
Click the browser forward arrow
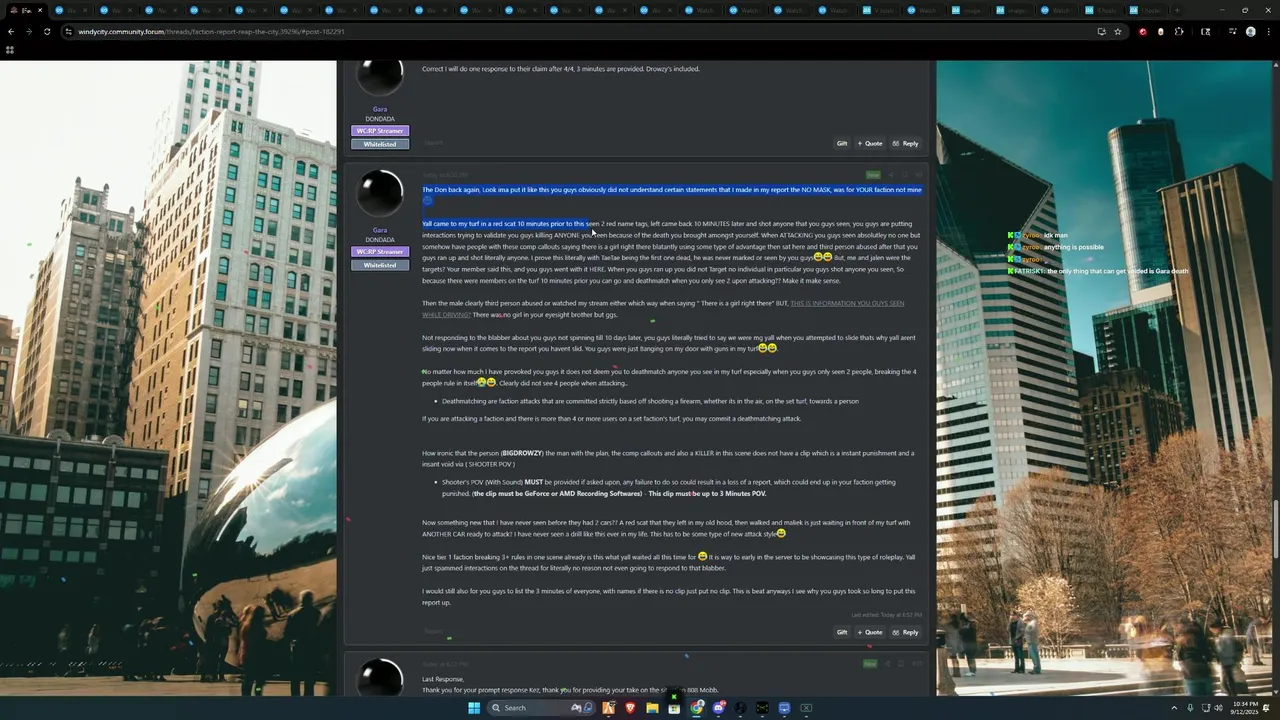(x=29, y=31)
